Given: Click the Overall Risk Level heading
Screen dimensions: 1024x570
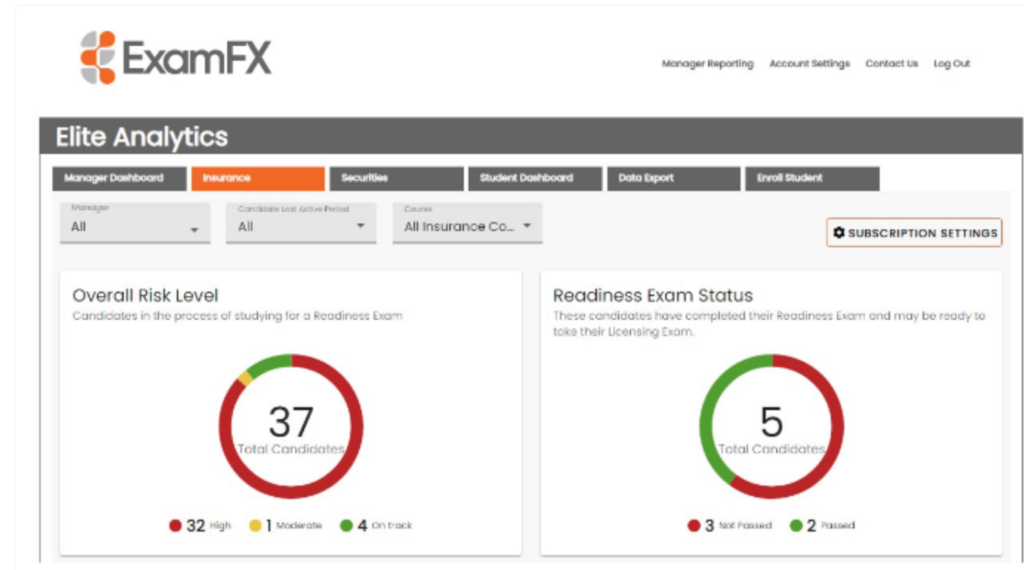Looking at the screenshot, I should [x=145, y=296].
